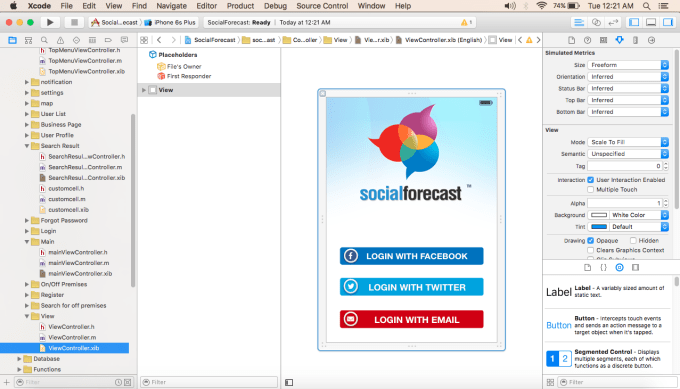The width and height of the screenshot is (680, 389).
Task: Toggle the Debug area
Action: (x=651, y=22)
